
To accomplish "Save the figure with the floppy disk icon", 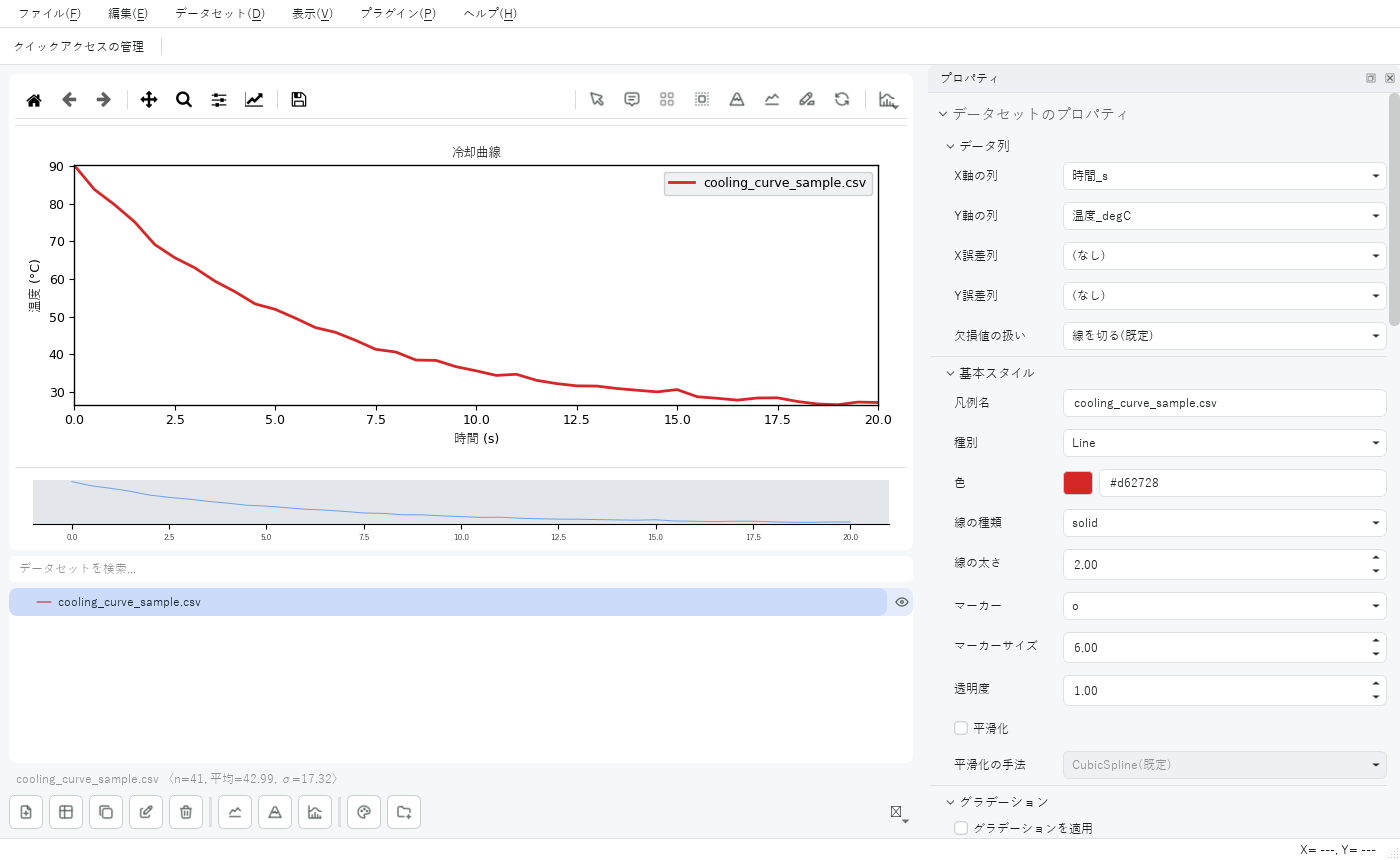I will tap(298, 100).
